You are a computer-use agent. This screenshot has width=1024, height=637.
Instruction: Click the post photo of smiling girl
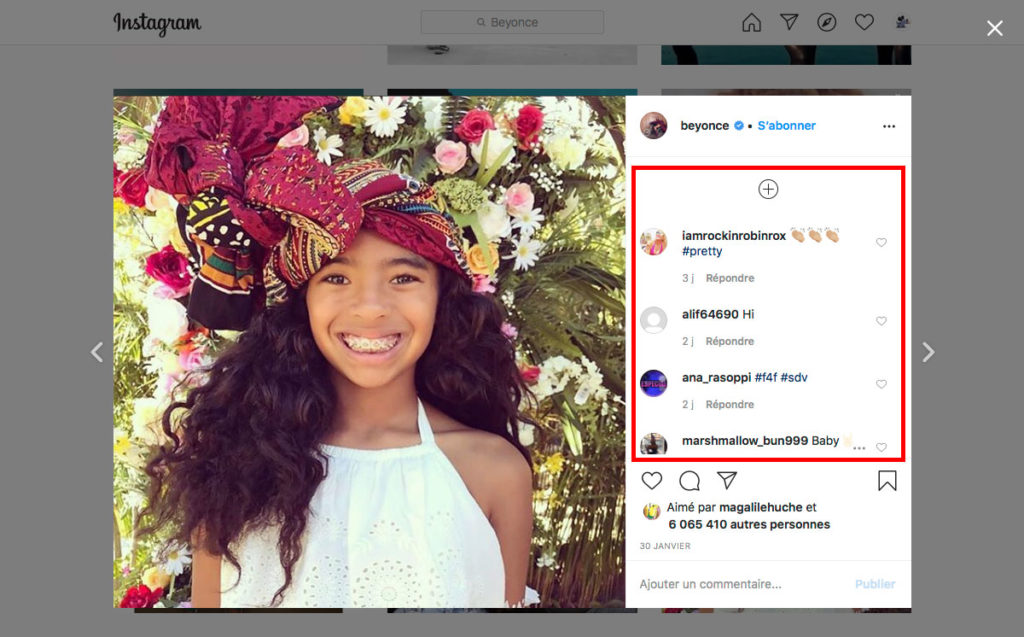(x=369, y=352)
